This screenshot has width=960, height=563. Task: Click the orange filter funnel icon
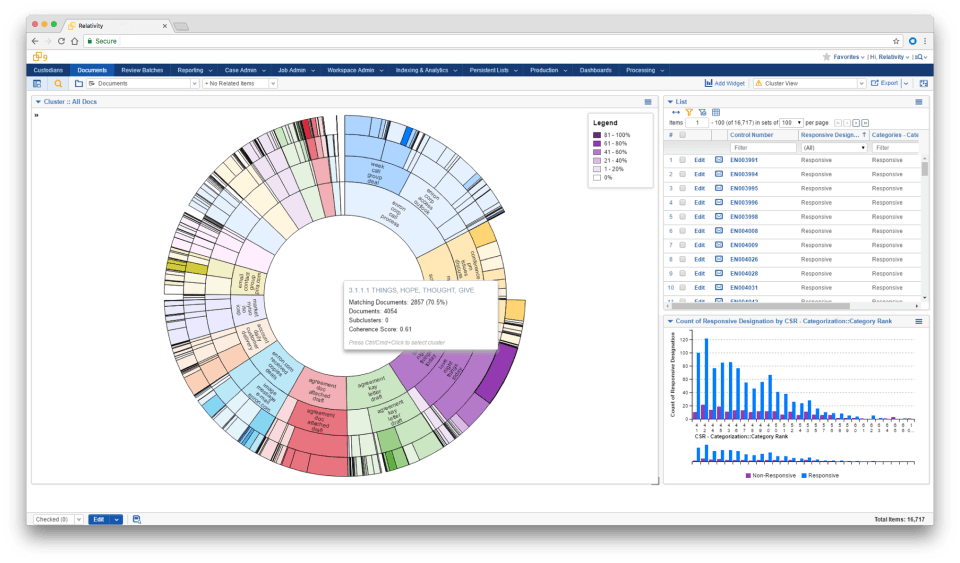coord(689,112)
